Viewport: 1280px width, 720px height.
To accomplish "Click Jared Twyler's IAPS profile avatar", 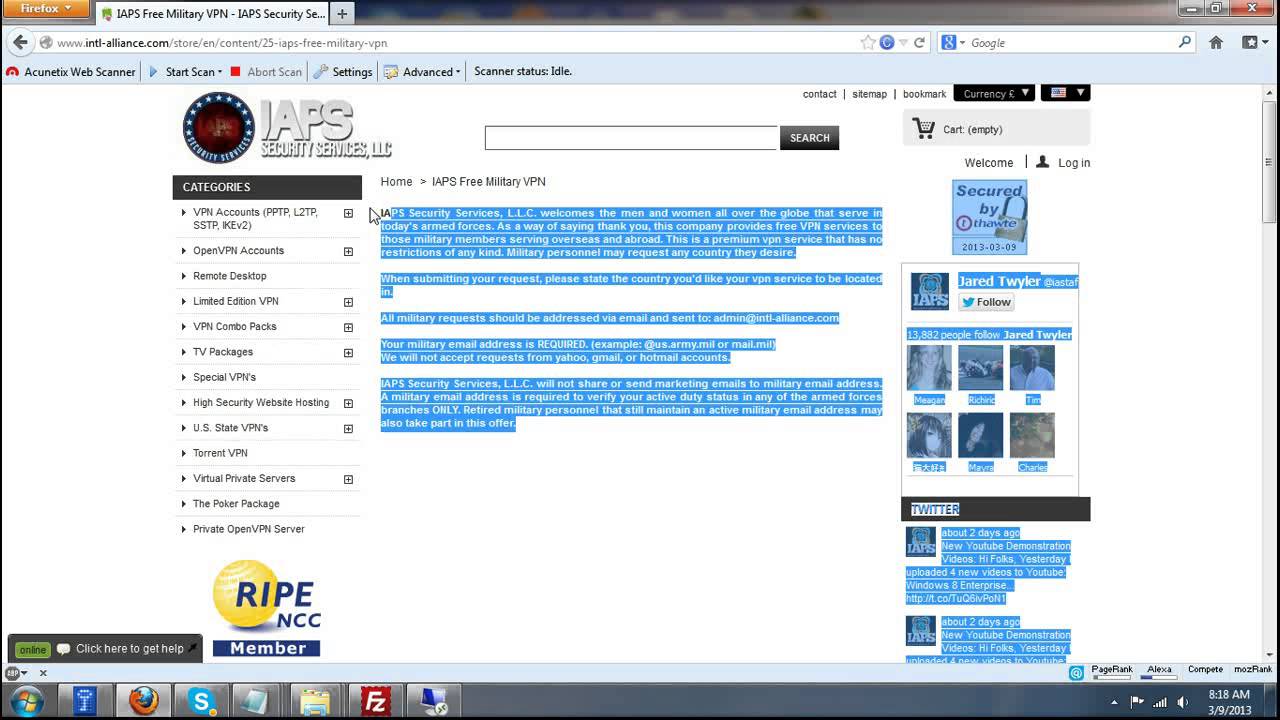I will (929, 291).
